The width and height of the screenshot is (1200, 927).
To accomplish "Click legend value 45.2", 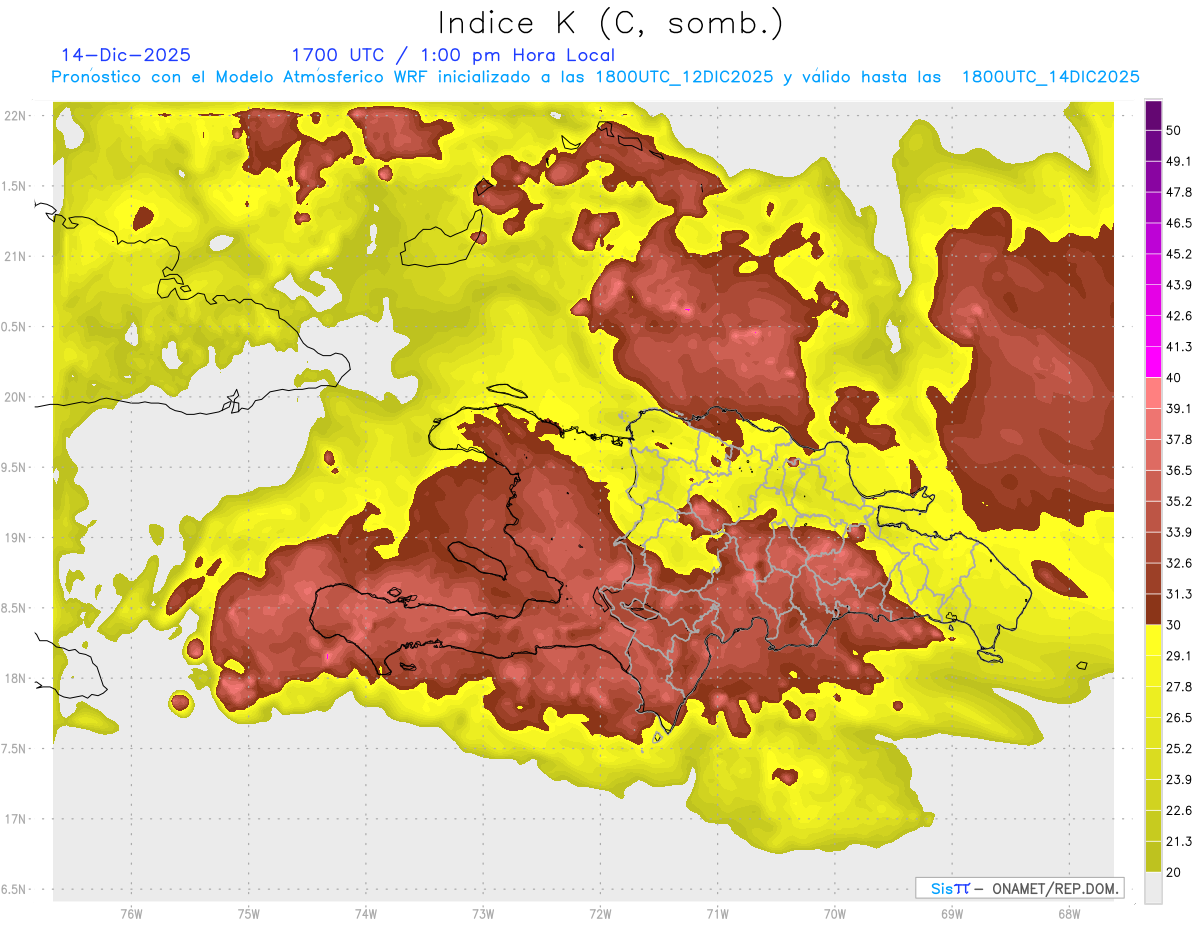I will tap(1178, 254).
